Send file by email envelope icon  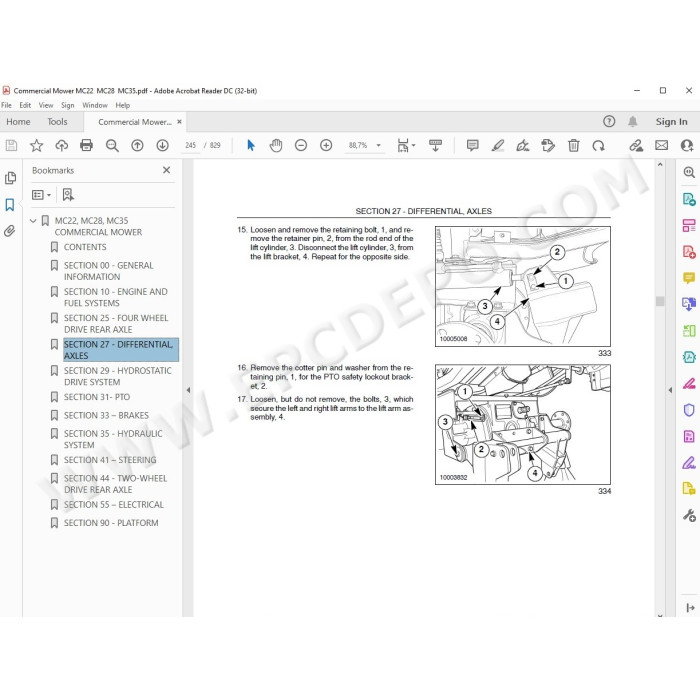(x=662, y=145)
